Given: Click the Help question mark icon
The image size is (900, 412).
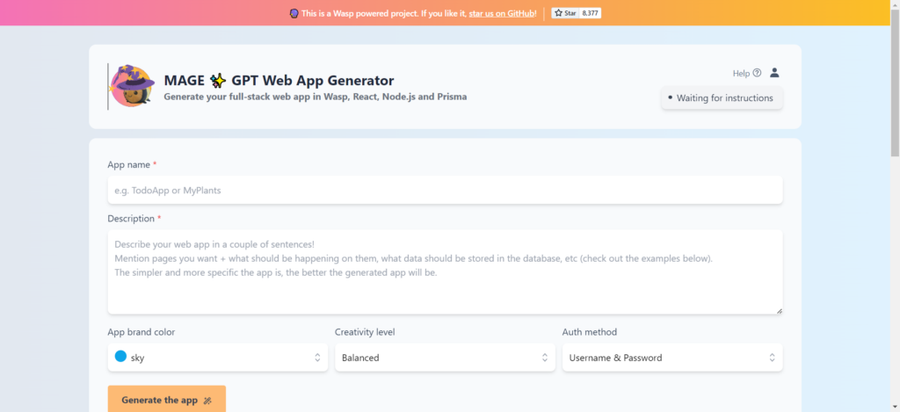Looking at the screenshot, I should coord(757,73).
